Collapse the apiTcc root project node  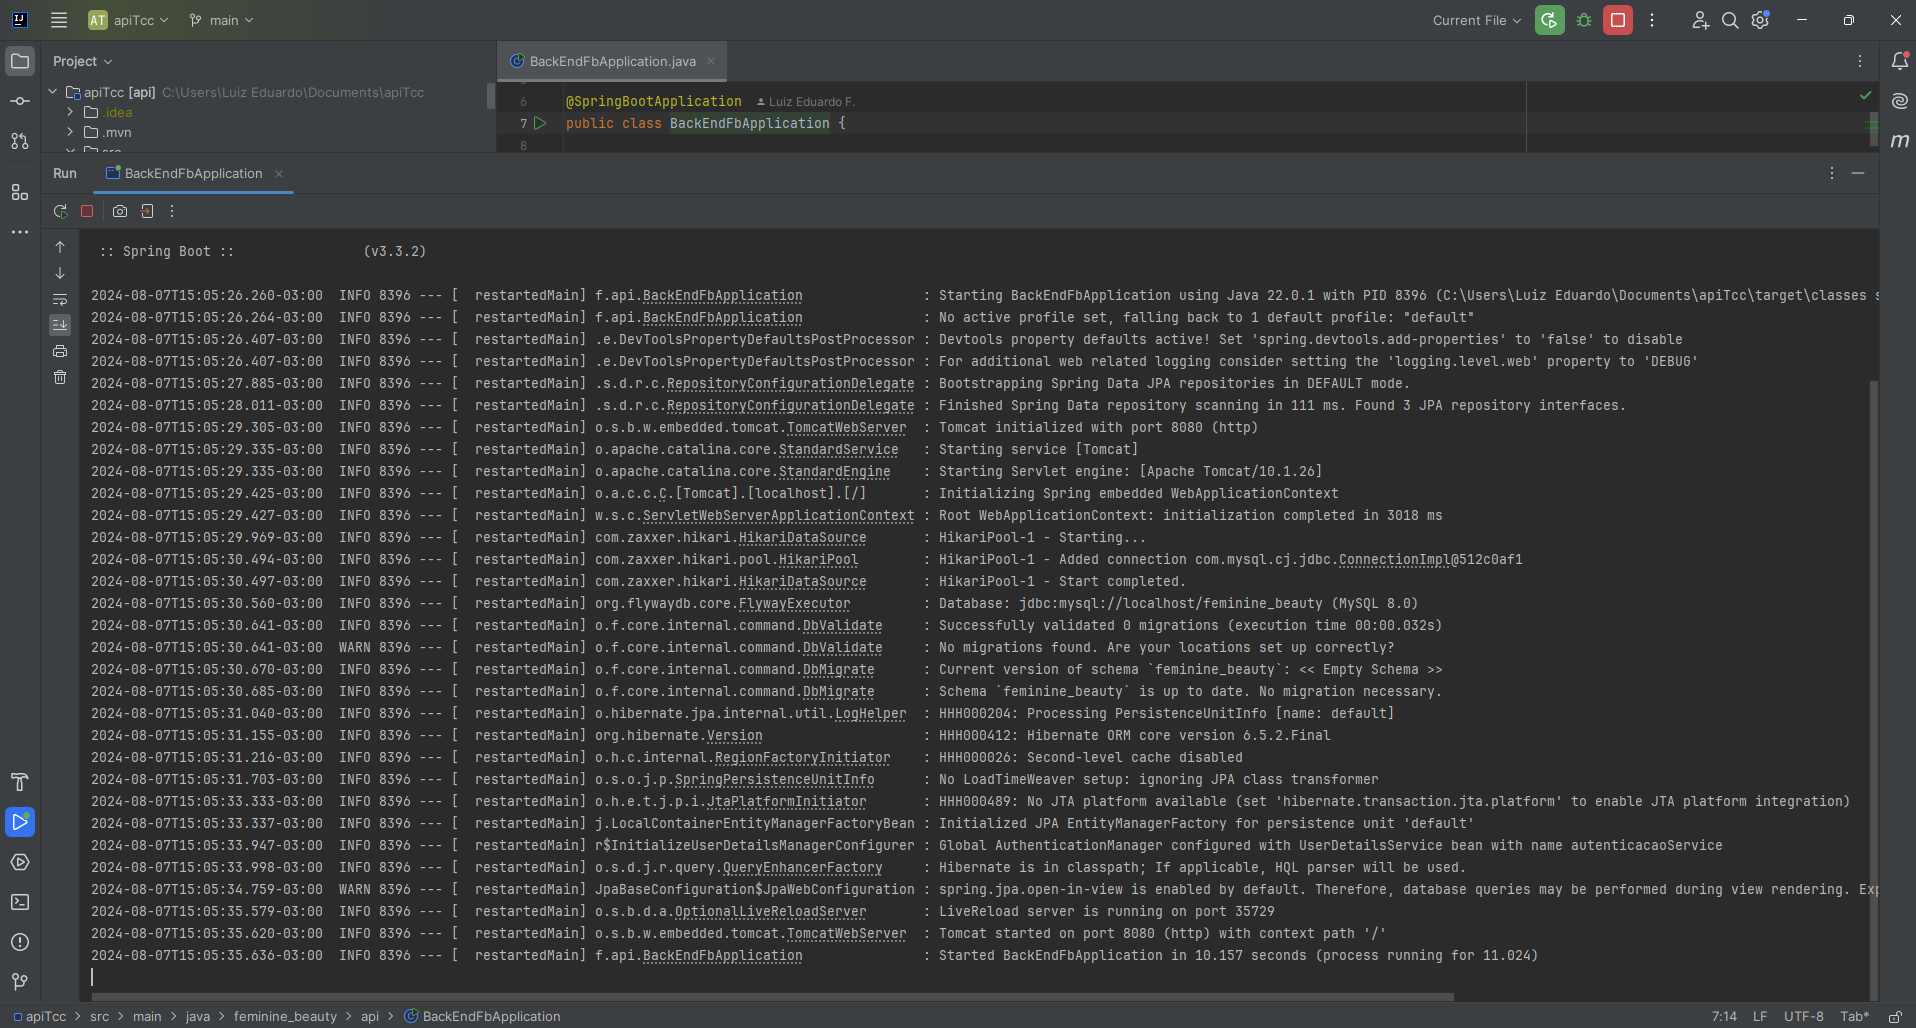[x=53, y=92]
